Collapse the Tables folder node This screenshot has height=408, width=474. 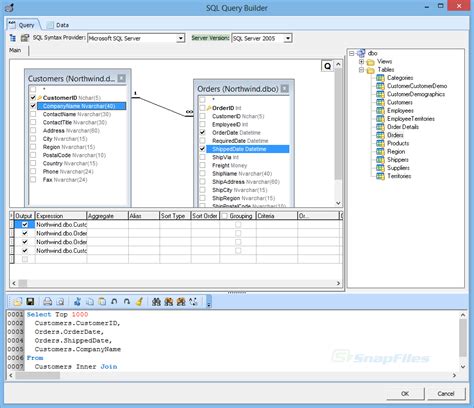click(361, 70)
